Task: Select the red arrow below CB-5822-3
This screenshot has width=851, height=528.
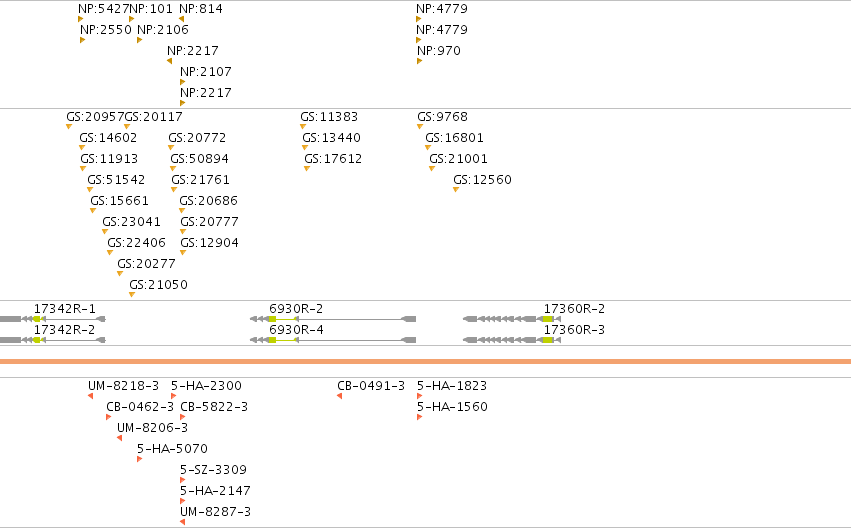Action: pos(182,417)
